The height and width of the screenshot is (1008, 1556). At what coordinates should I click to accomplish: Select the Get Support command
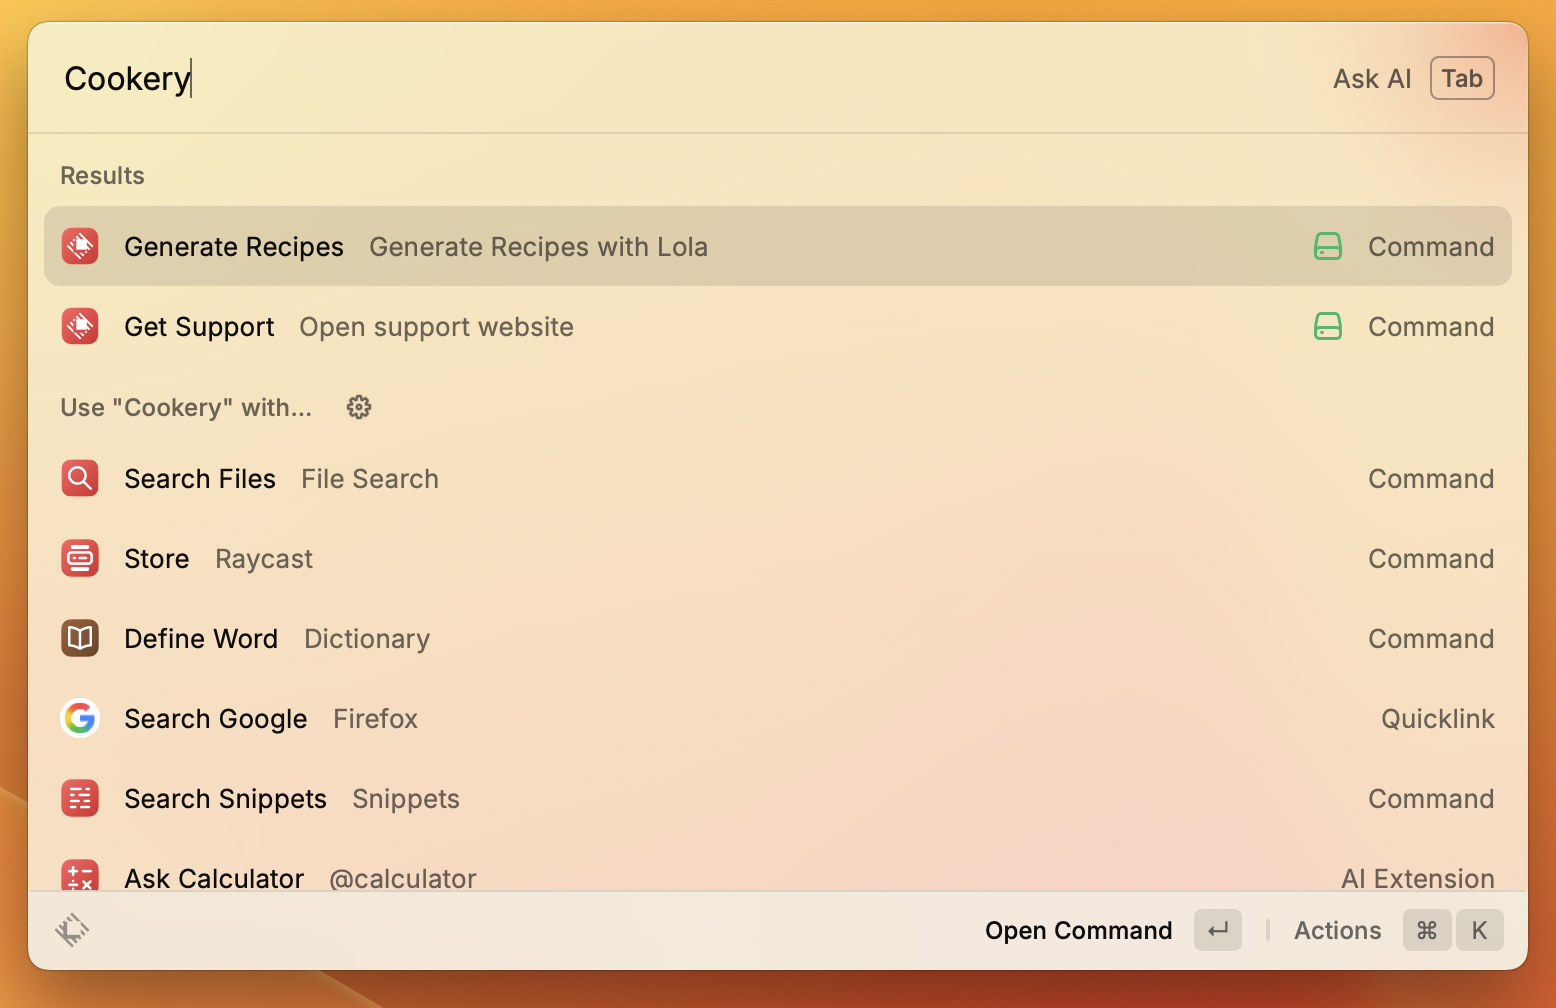778,326
